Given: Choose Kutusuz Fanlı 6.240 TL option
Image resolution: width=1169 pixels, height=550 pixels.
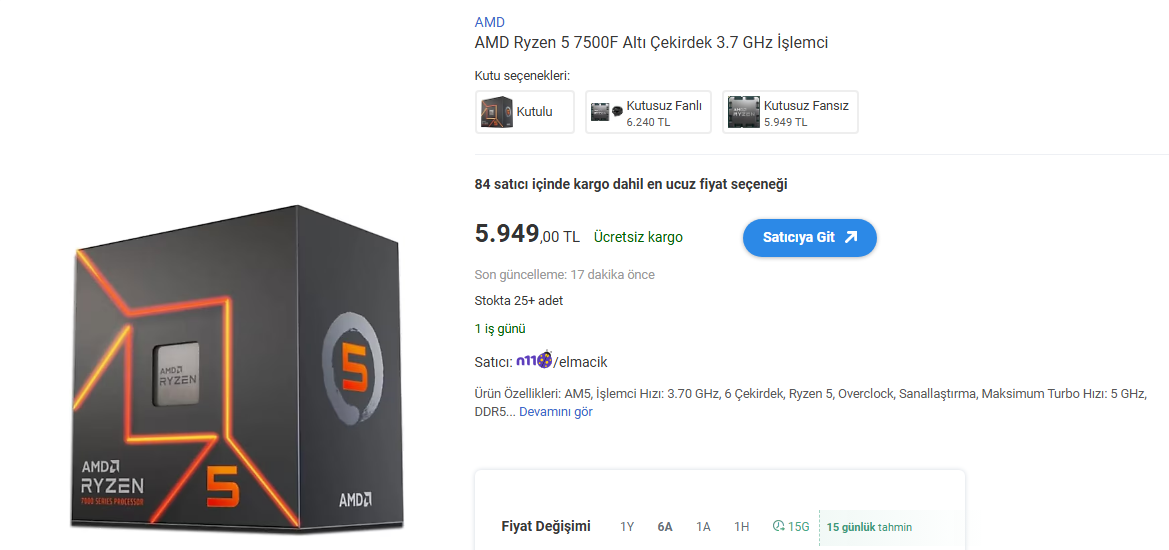Looking at the screenshot, I should tap(649, 113).
